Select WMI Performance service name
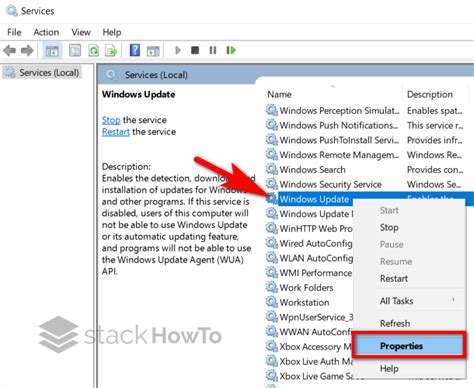 [x=315, y=273]
